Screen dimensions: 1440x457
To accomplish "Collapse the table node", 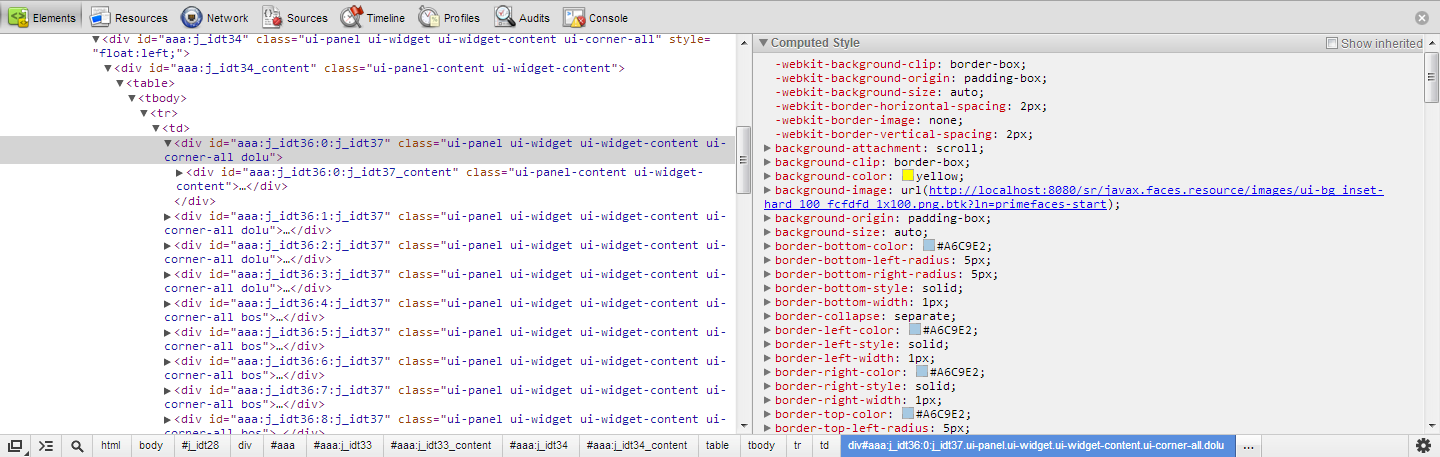I will point(120,83).
